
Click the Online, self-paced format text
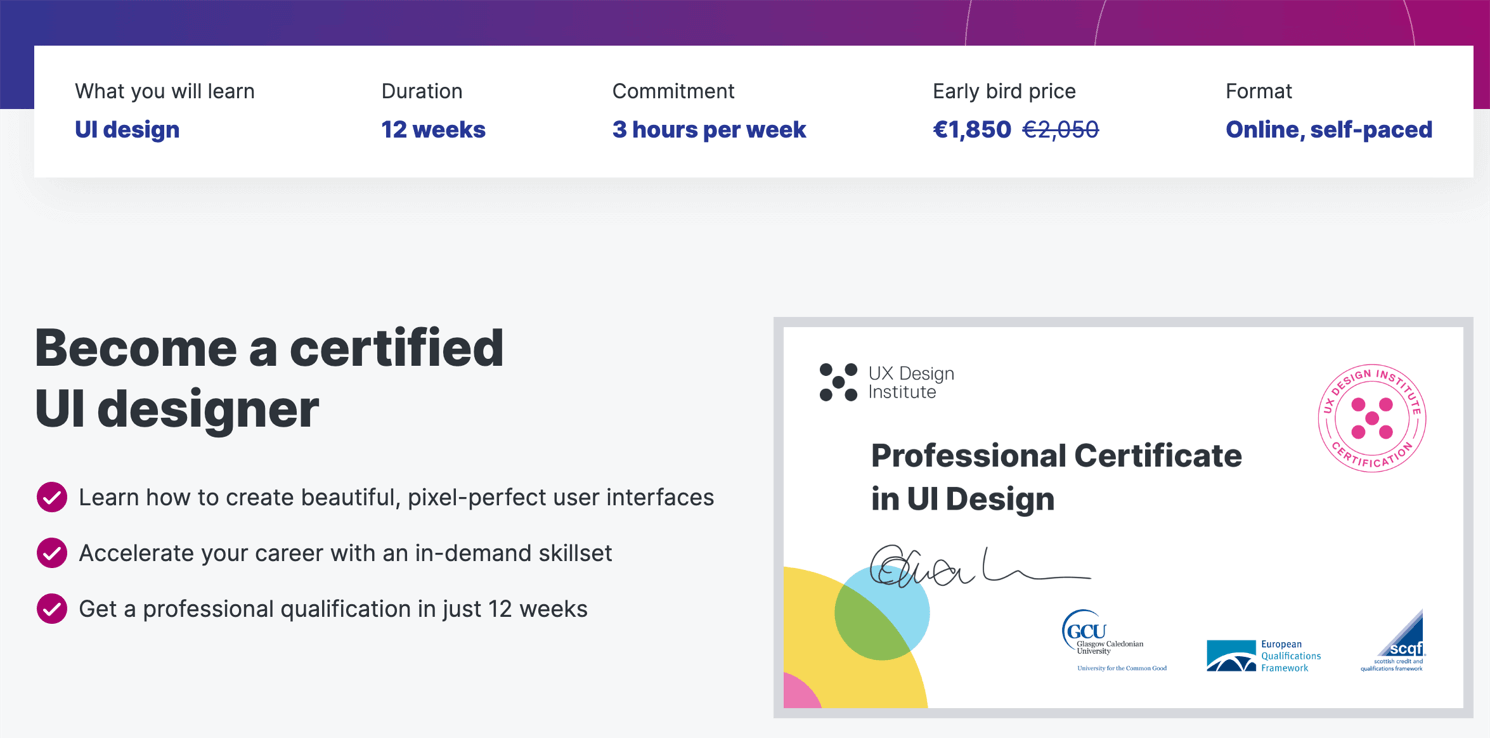tap(1328, 130)
